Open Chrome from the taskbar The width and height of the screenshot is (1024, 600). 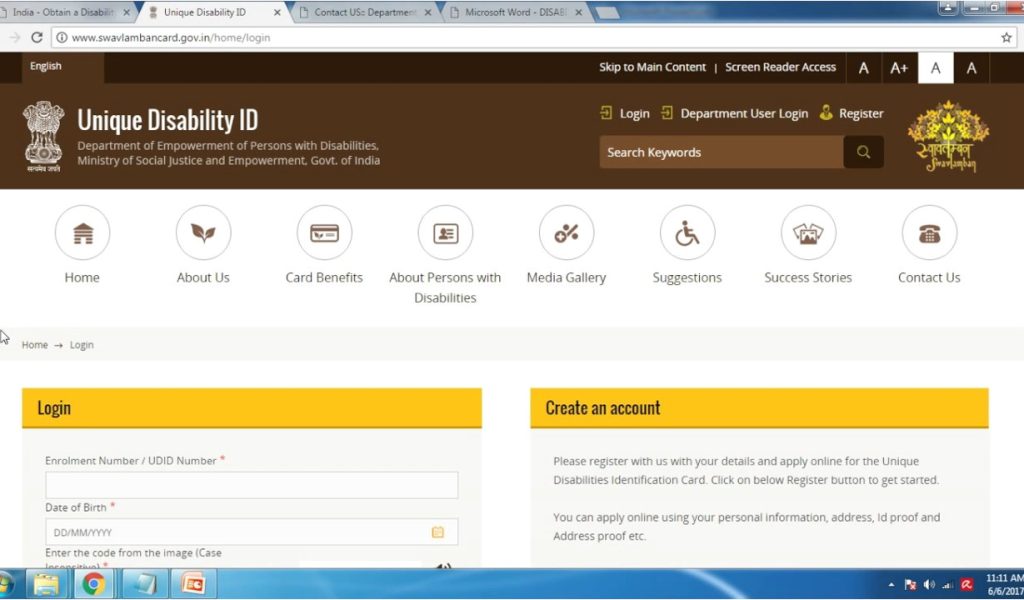click(x=94, y=584)
